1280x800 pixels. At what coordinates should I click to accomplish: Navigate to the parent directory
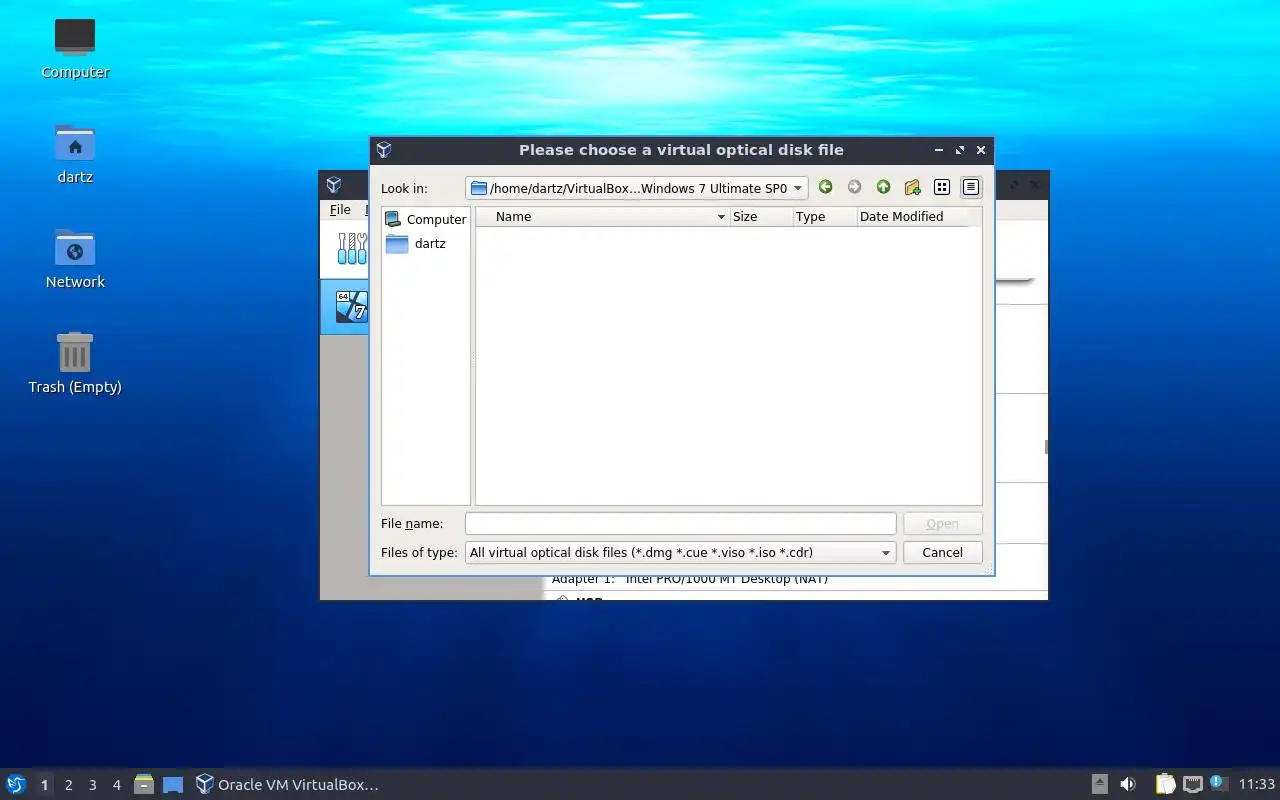(x=883, y=187)
